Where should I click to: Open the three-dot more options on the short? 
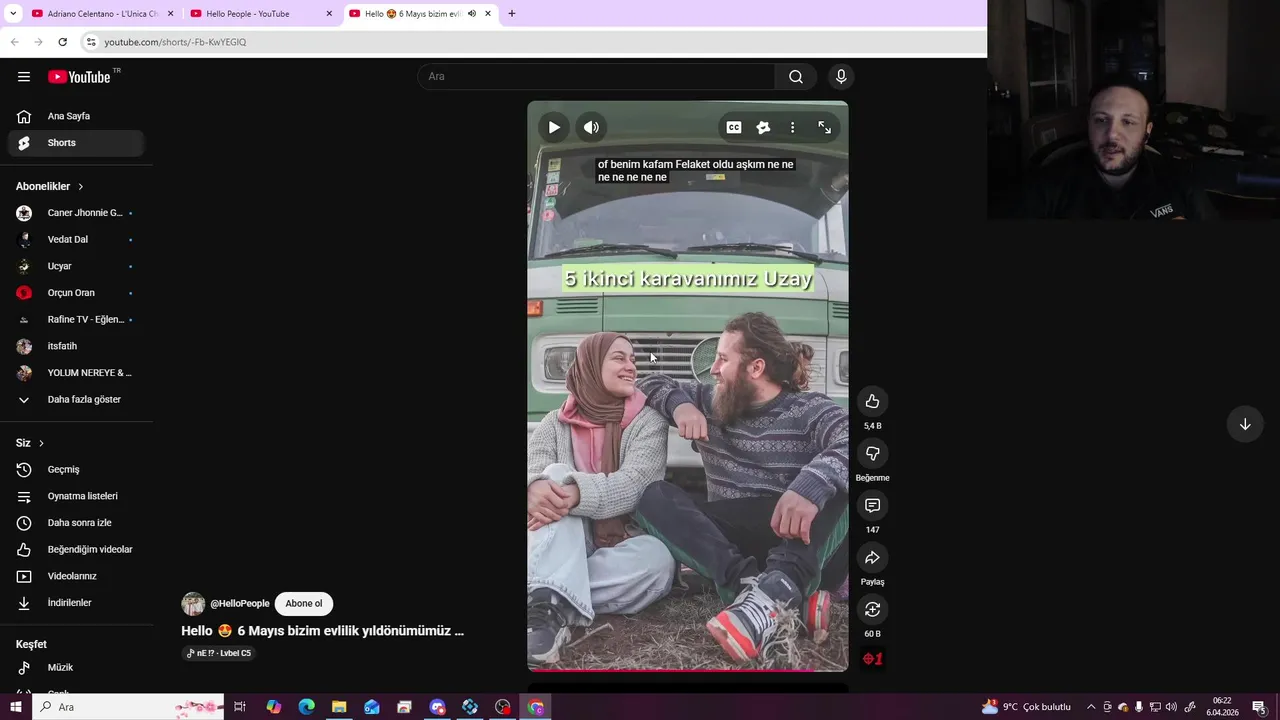[792, 127]
